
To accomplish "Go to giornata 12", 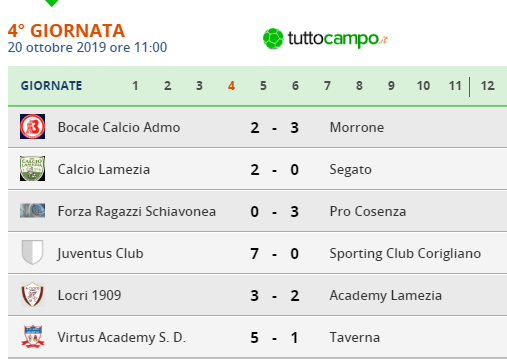I will click(487, 86).
